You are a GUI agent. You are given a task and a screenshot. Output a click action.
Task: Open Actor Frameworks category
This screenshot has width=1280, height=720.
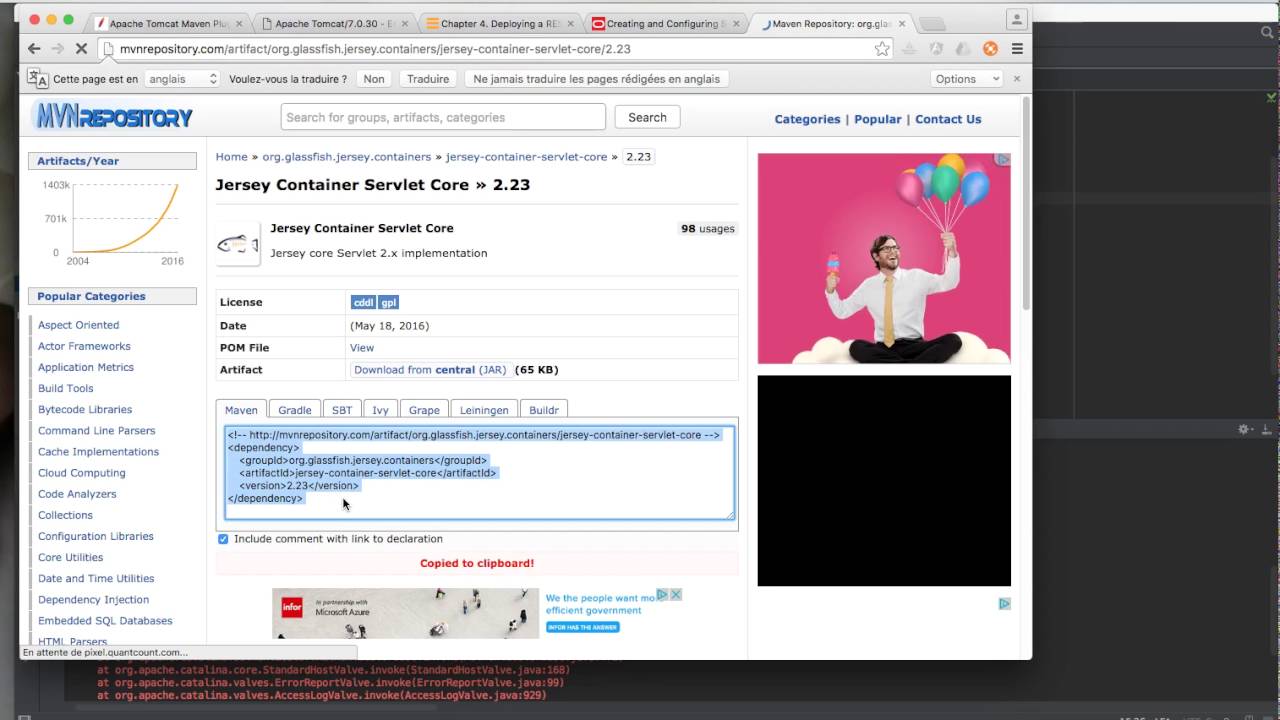(x=84, y=346)
